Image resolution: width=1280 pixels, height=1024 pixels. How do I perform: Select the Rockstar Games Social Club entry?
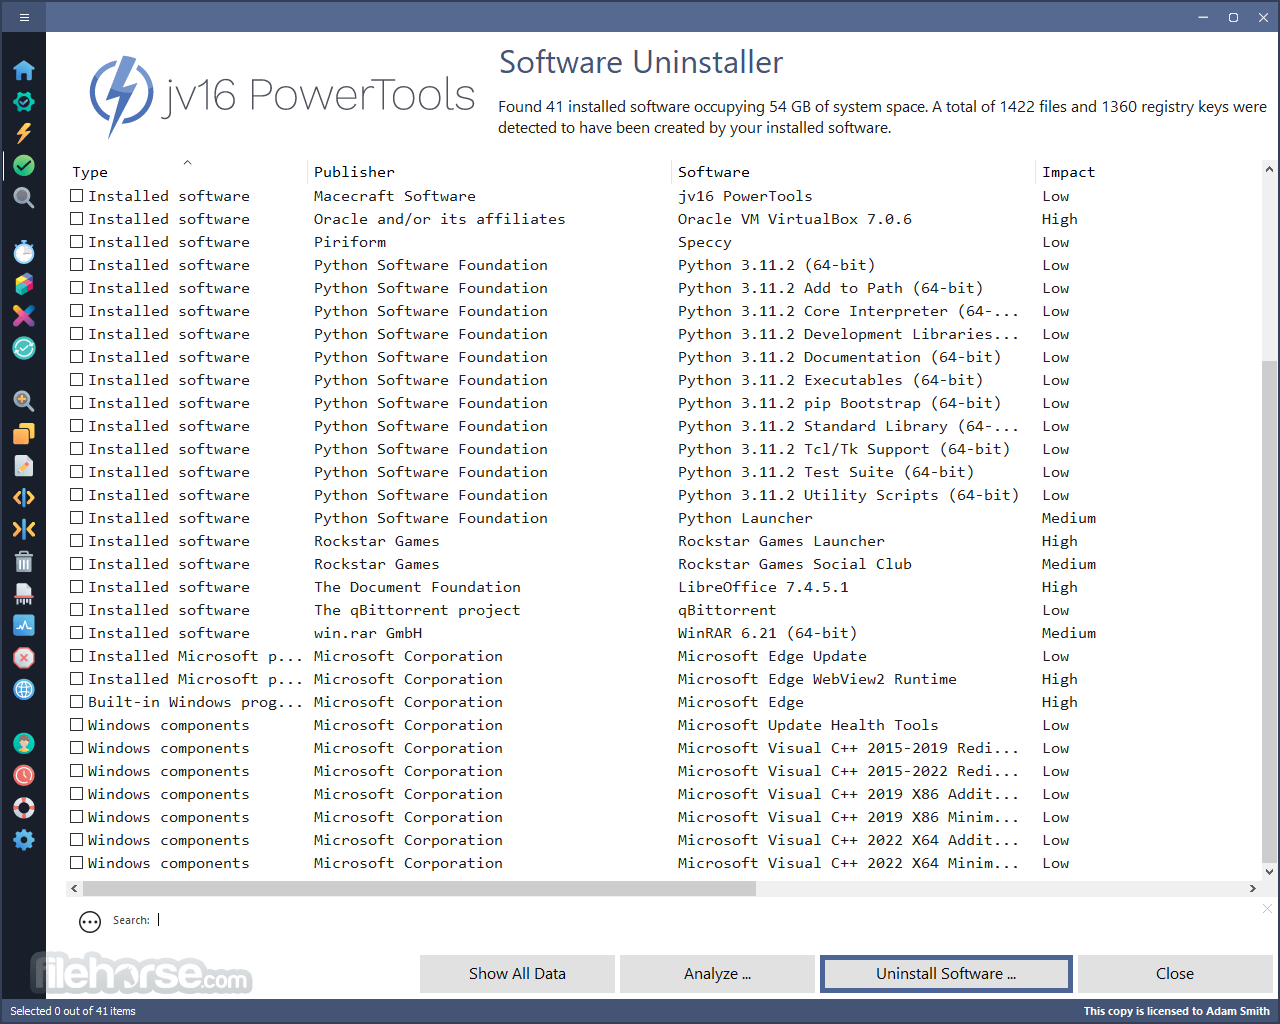pos(795,564)
